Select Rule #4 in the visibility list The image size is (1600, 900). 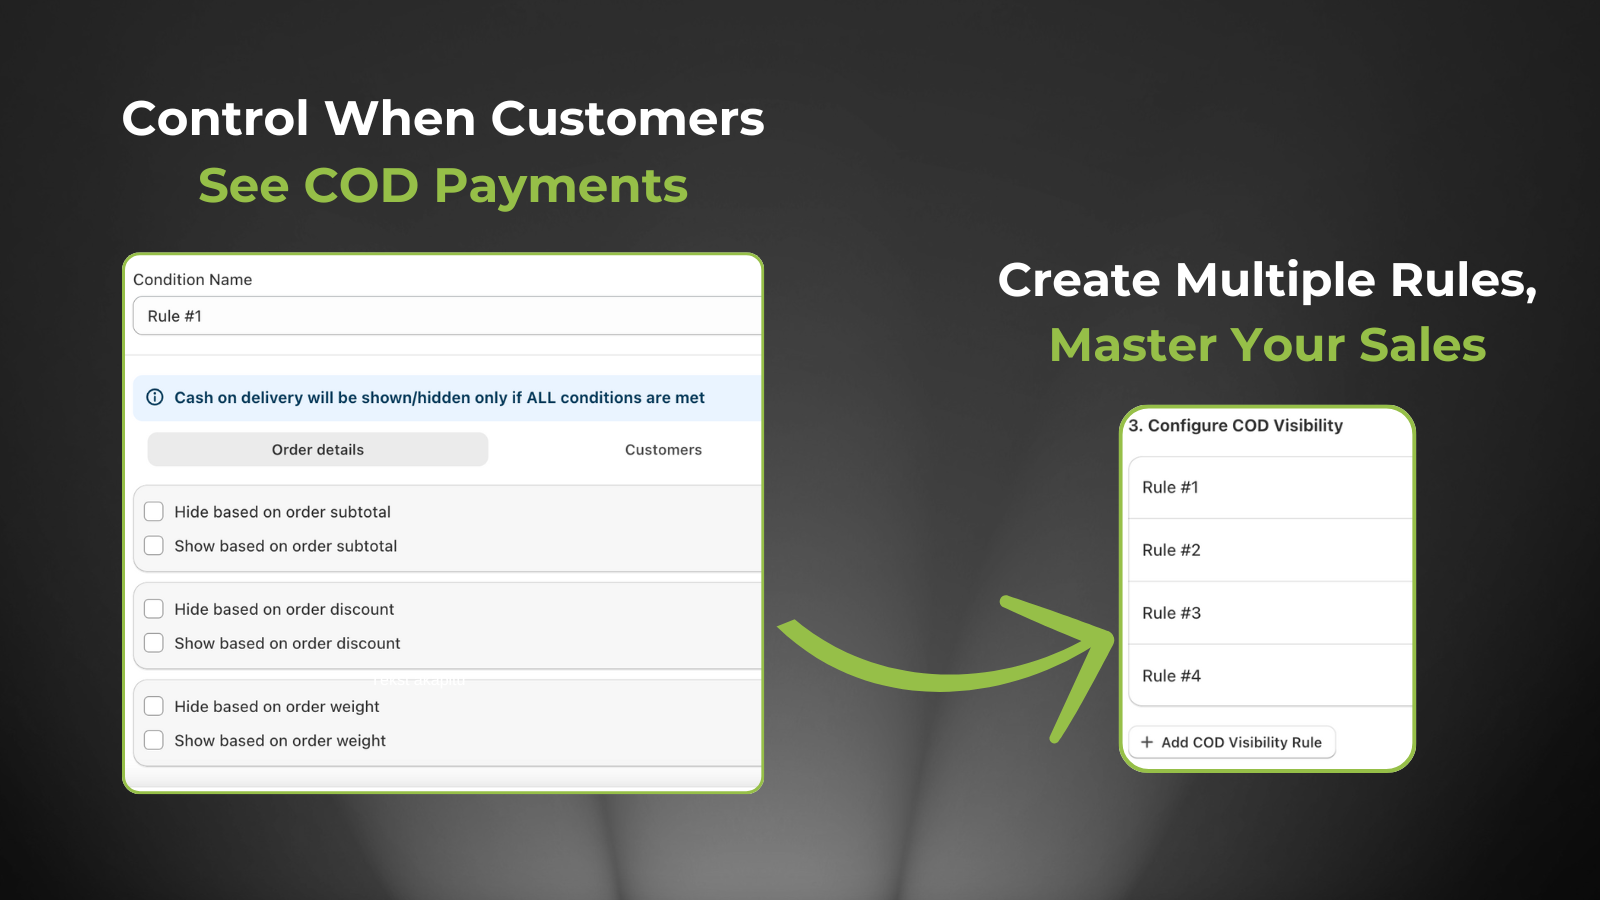(1270, 676)
